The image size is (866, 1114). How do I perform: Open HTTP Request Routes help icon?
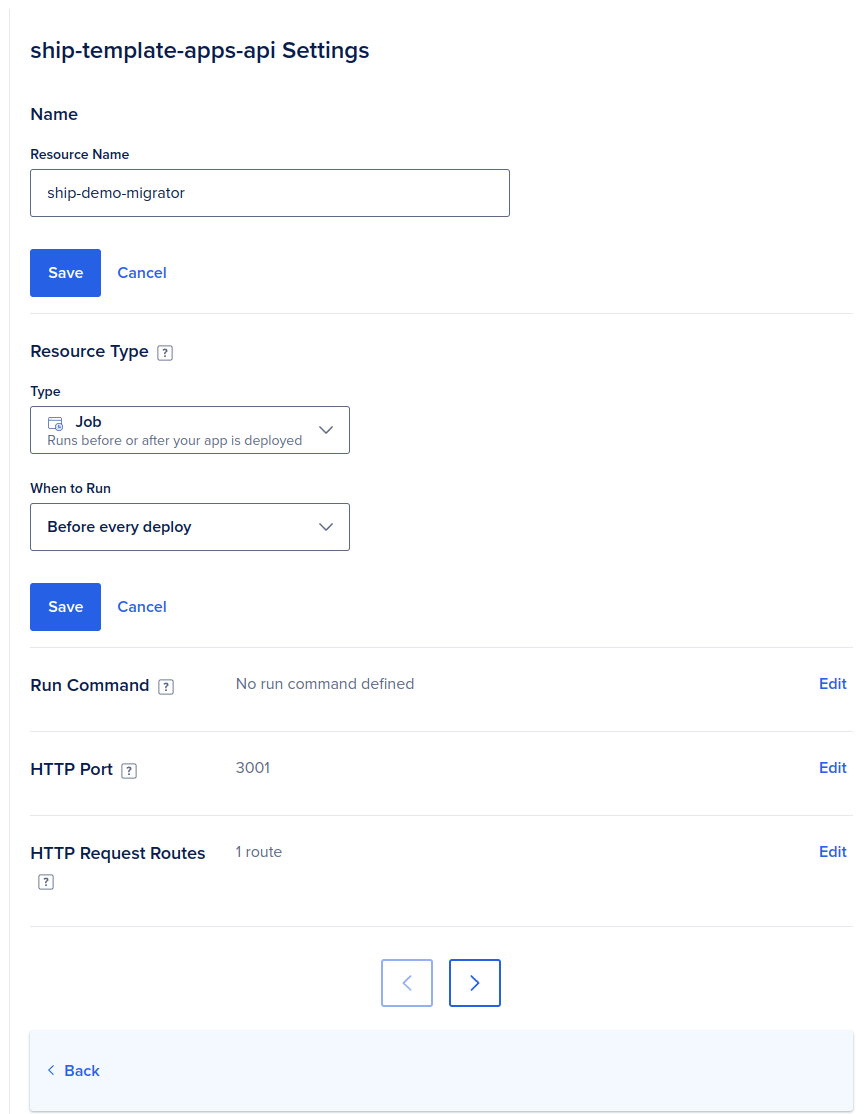45,882
